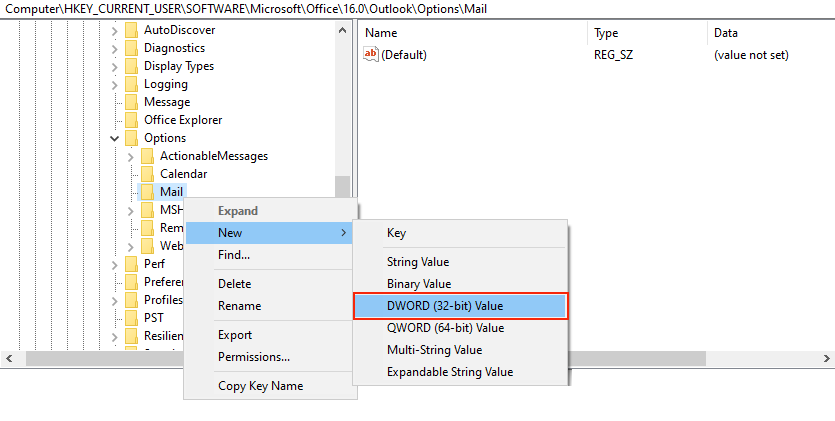Choose DWORD (32-bit) Value from submenu
Viewport: 835px width, 421px height.
point(460,305)
